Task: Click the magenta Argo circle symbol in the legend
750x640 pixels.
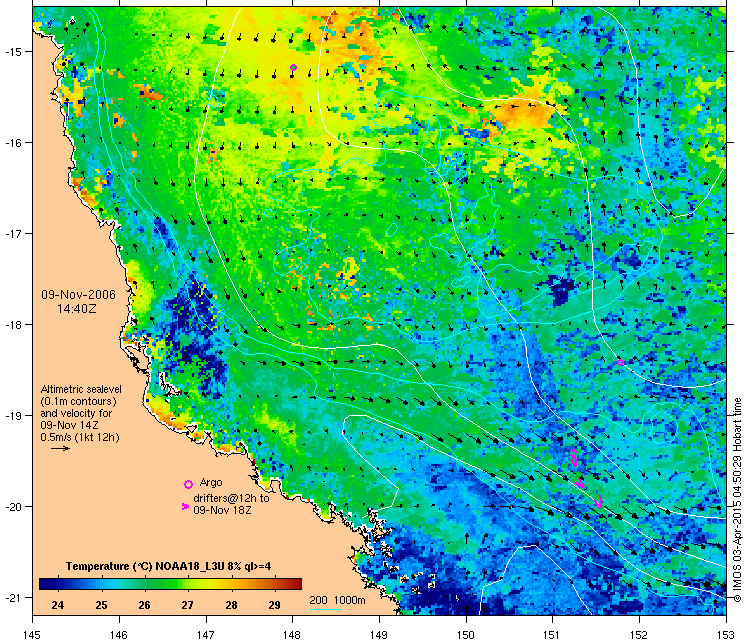Action: pos(188,484)
